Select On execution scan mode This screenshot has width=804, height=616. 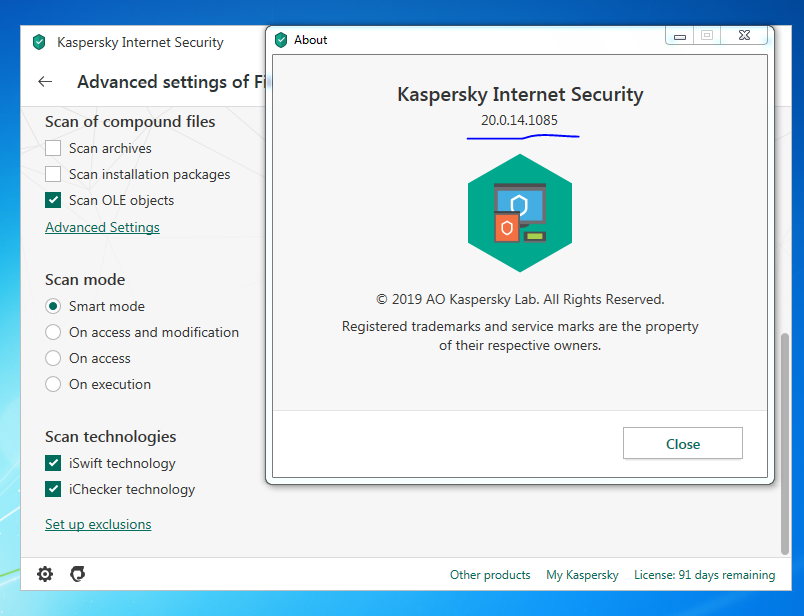pyautogui.click(x=53, y=384)
